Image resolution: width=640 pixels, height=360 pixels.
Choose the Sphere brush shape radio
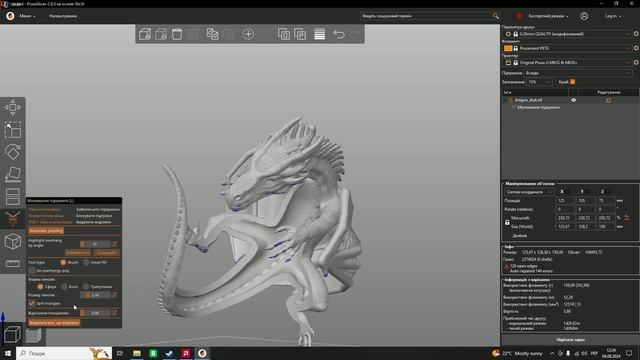pos(40,287)
